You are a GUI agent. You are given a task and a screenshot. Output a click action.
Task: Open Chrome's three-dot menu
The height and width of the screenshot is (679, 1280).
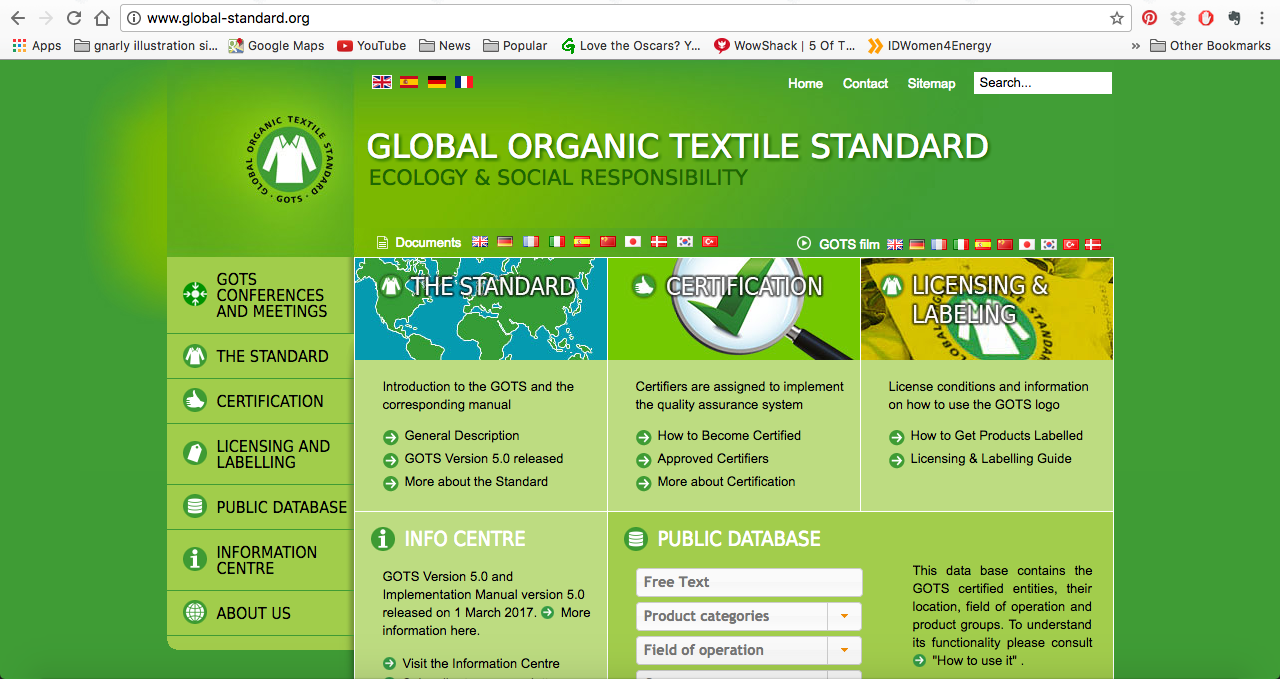1262,18
